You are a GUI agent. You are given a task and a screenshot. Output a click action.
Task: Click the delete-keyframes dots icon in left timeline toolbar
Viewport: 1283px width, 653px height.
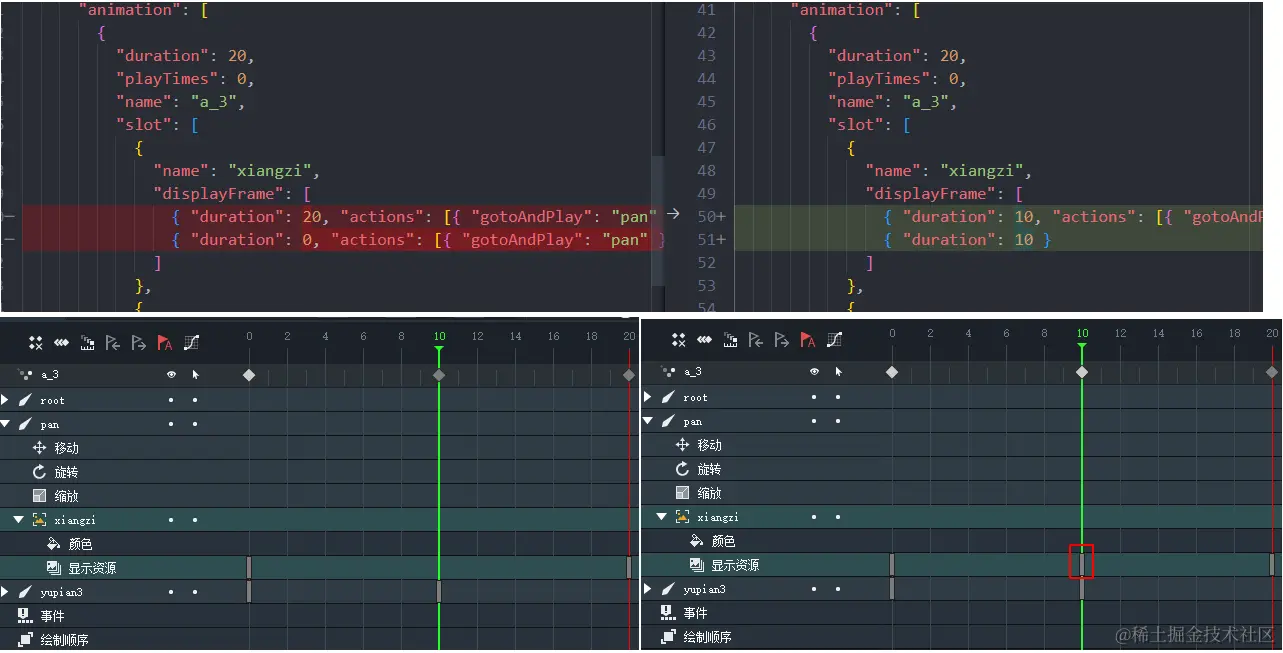(x=36, y=343)
